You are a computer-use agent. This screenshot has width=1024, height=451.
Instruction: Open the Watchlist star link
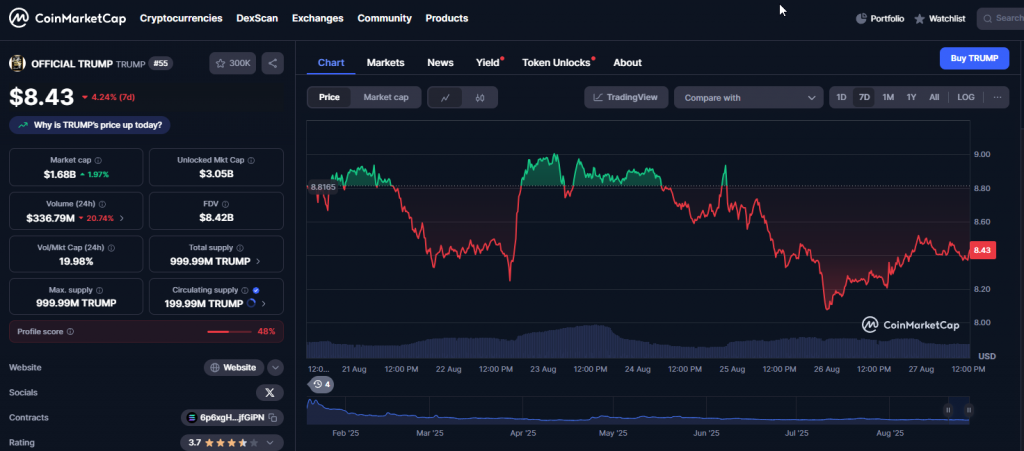coord(939,19)
